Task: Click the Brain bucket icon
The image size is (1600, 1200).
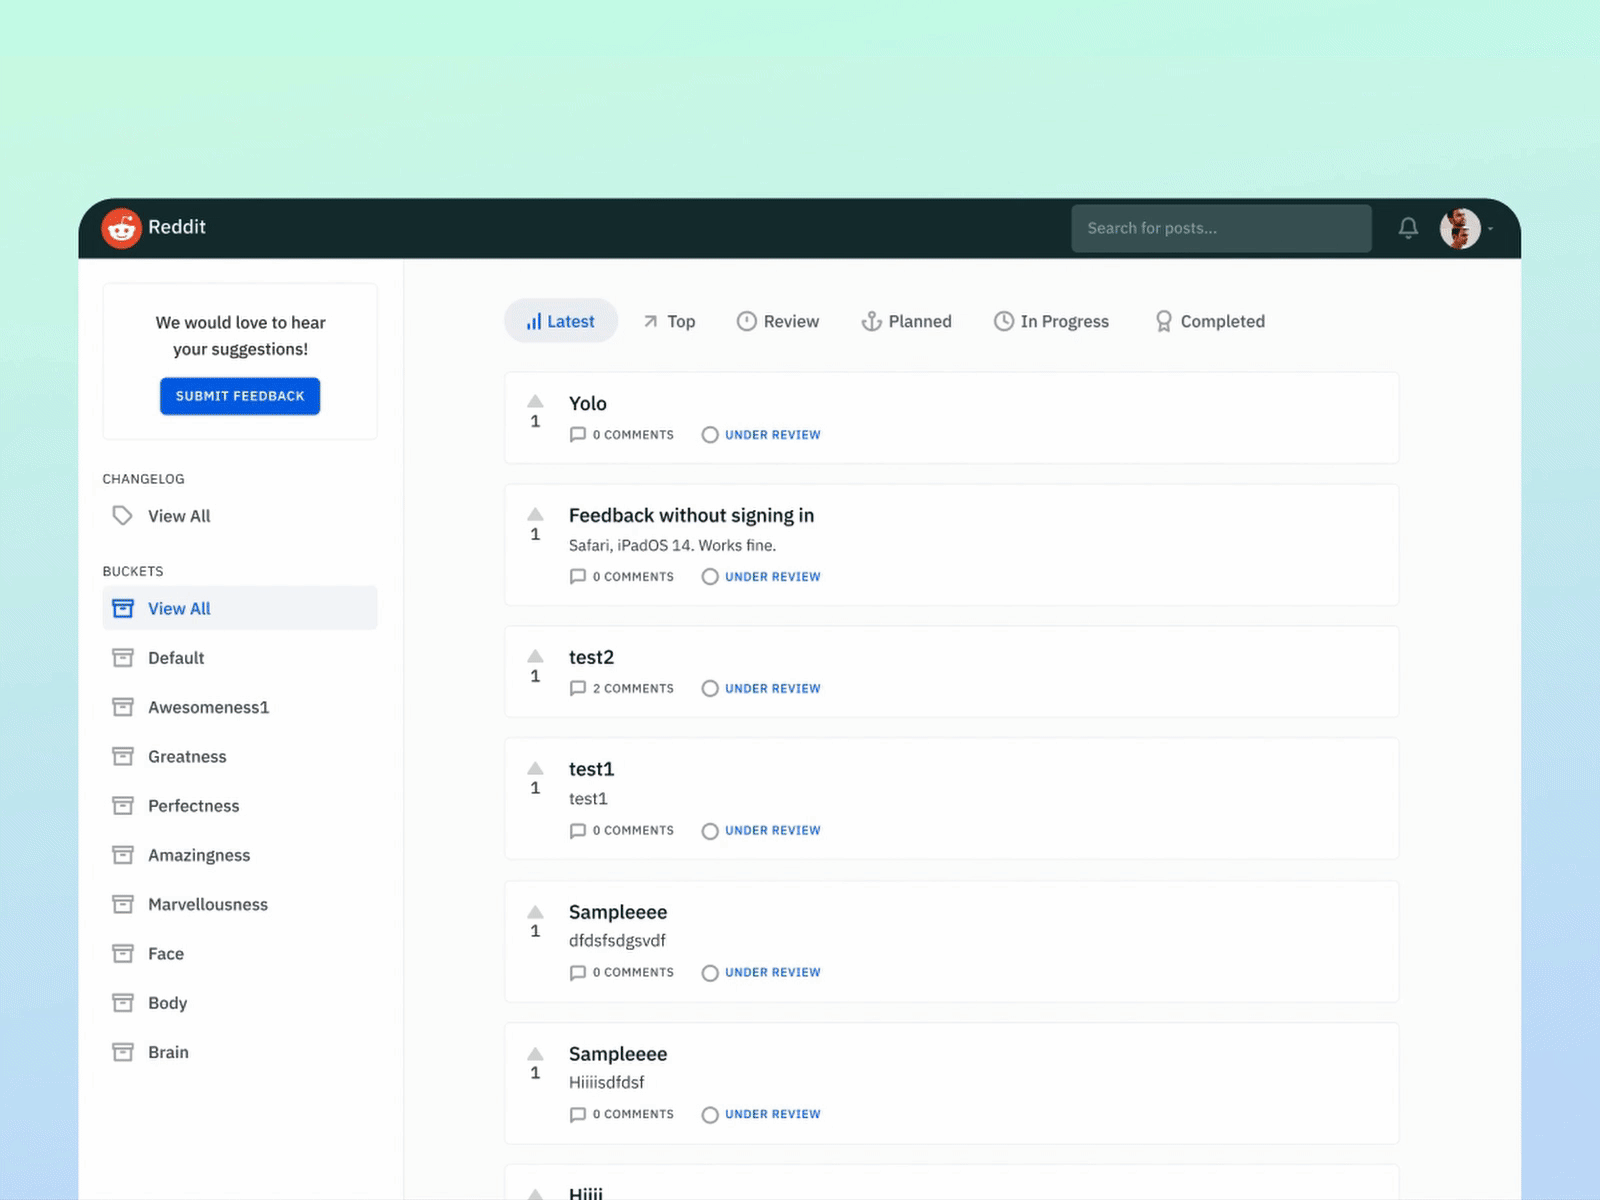Action: click(122, 1052)
